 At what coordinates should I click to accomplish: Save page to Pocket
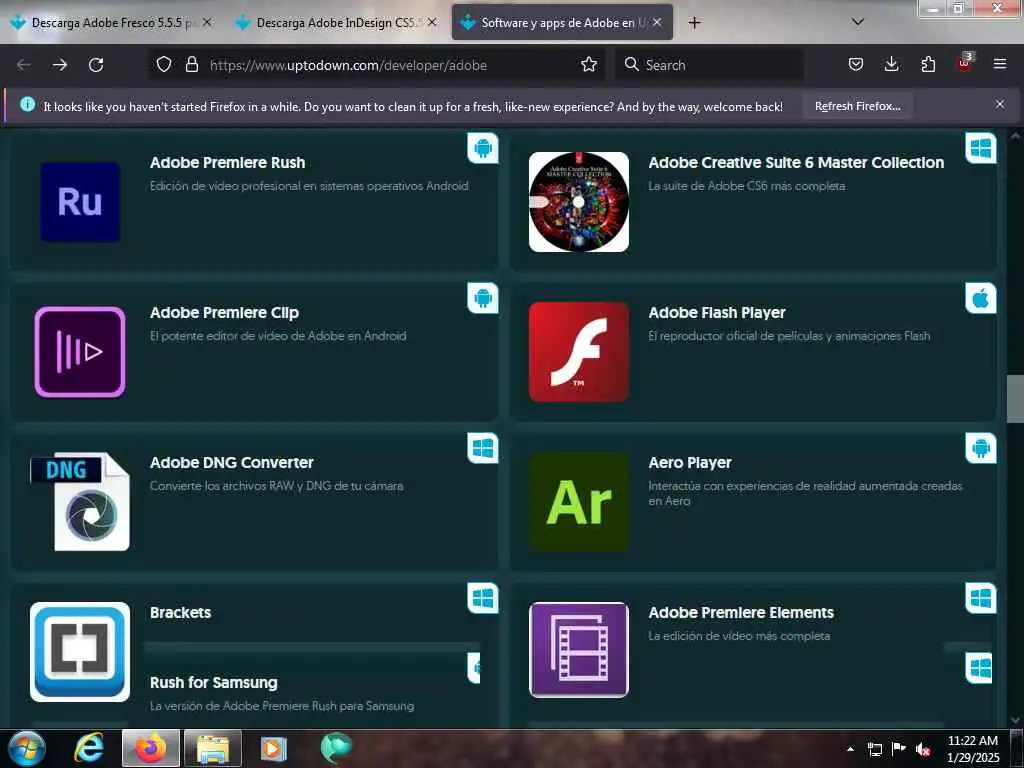(x=856, y=65)
